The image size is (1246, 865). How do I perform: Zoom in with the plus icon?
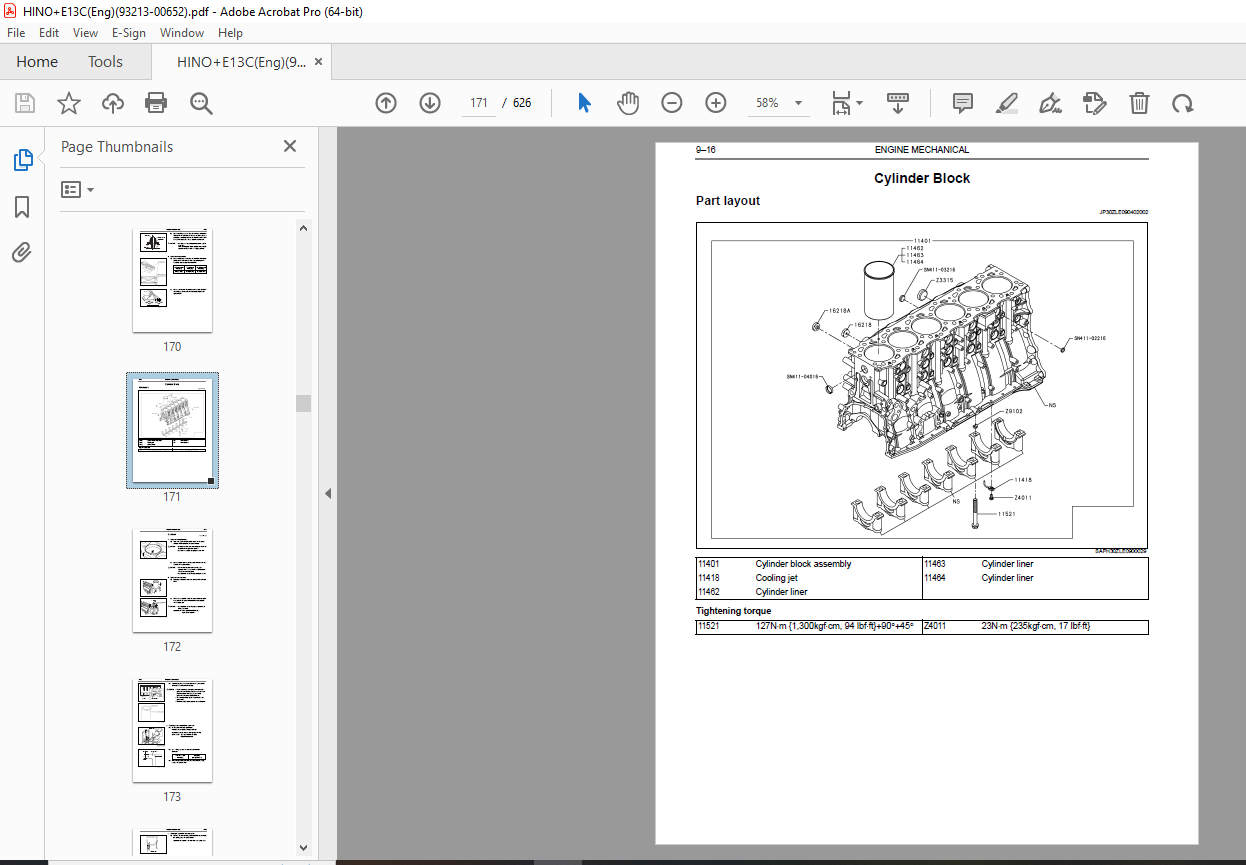[x=716, y=103]
